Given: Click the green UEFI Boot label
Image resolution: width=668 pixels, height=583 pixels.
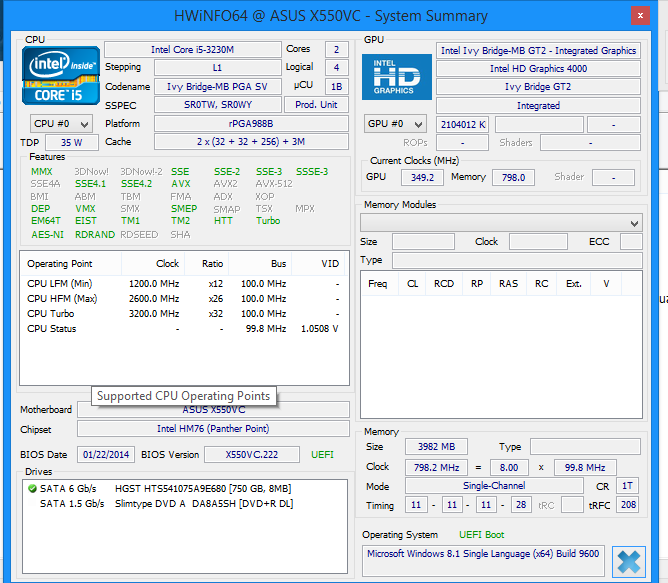Looking at the screenshot, I should 481,535.
